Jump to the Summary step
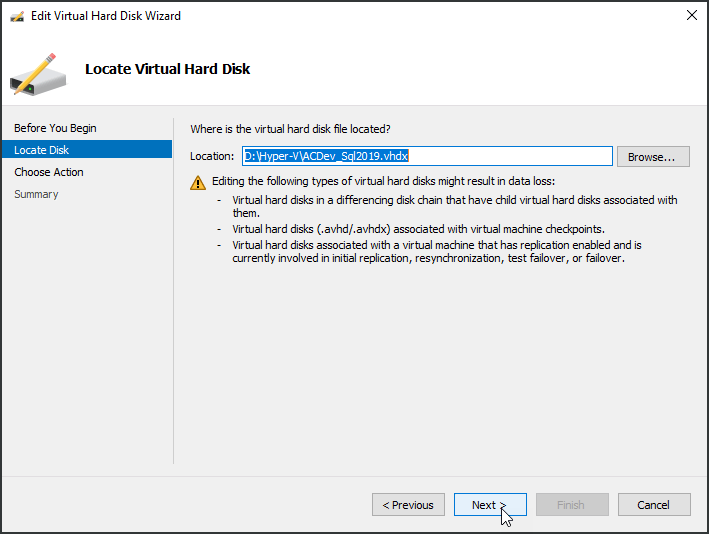This screenshot has width=709, height=534. [36, 194]
